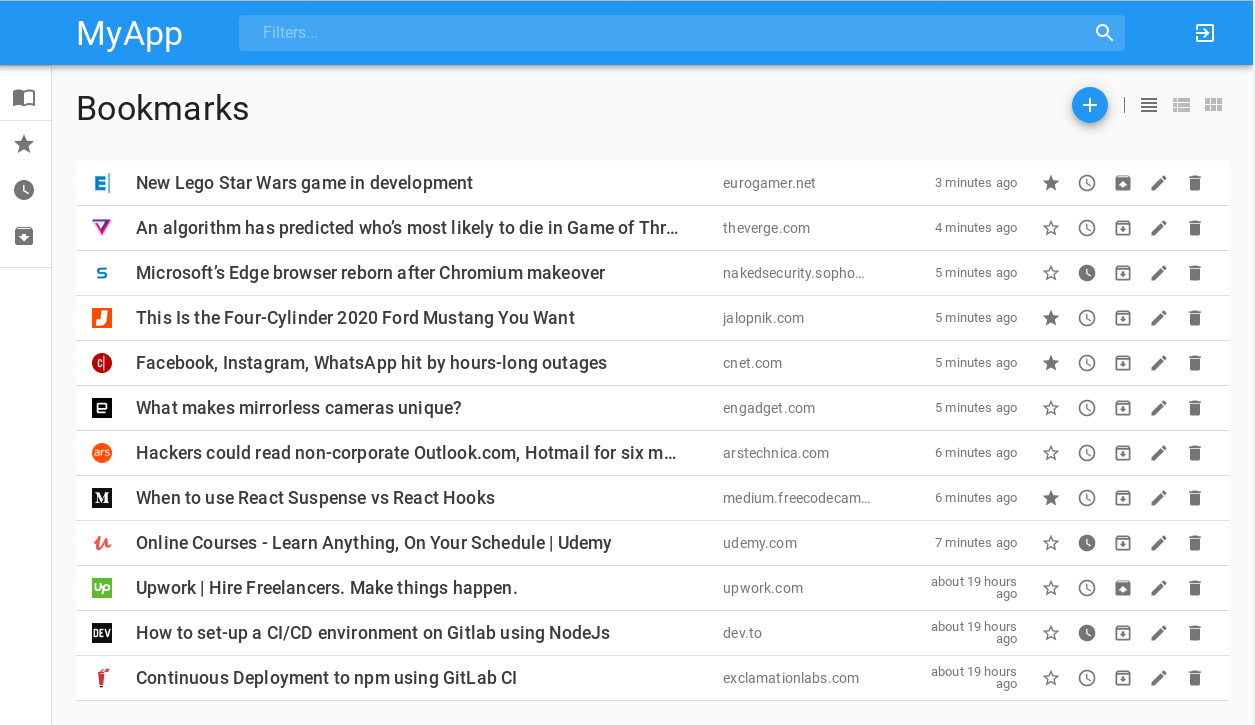Archive the Continuous Deployment npm bookmark
1255x725 pixels.
coord(1123,678)
